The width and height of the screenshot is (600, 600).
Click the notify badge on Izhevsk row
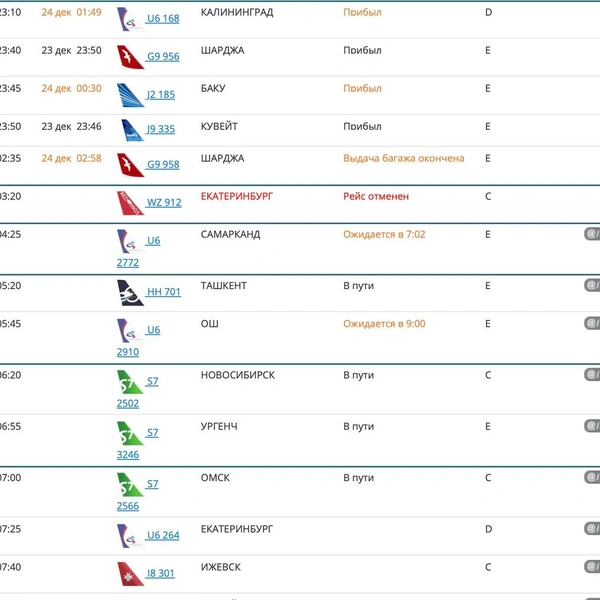[x=592, y=567]
